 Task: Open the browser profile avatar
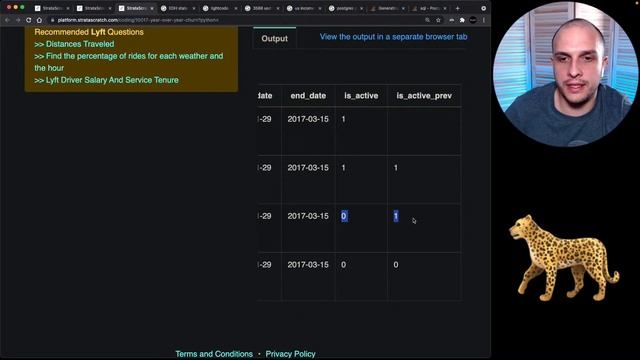click(x=473, y=20)
